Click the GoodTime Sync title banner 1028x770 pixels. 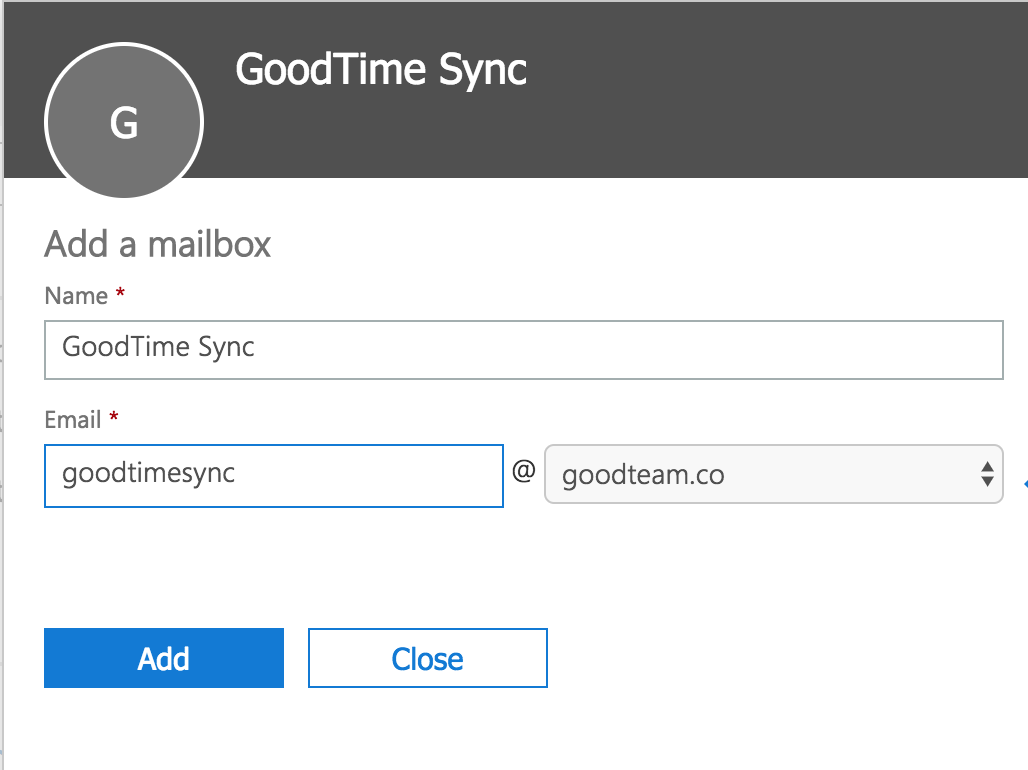381,70
